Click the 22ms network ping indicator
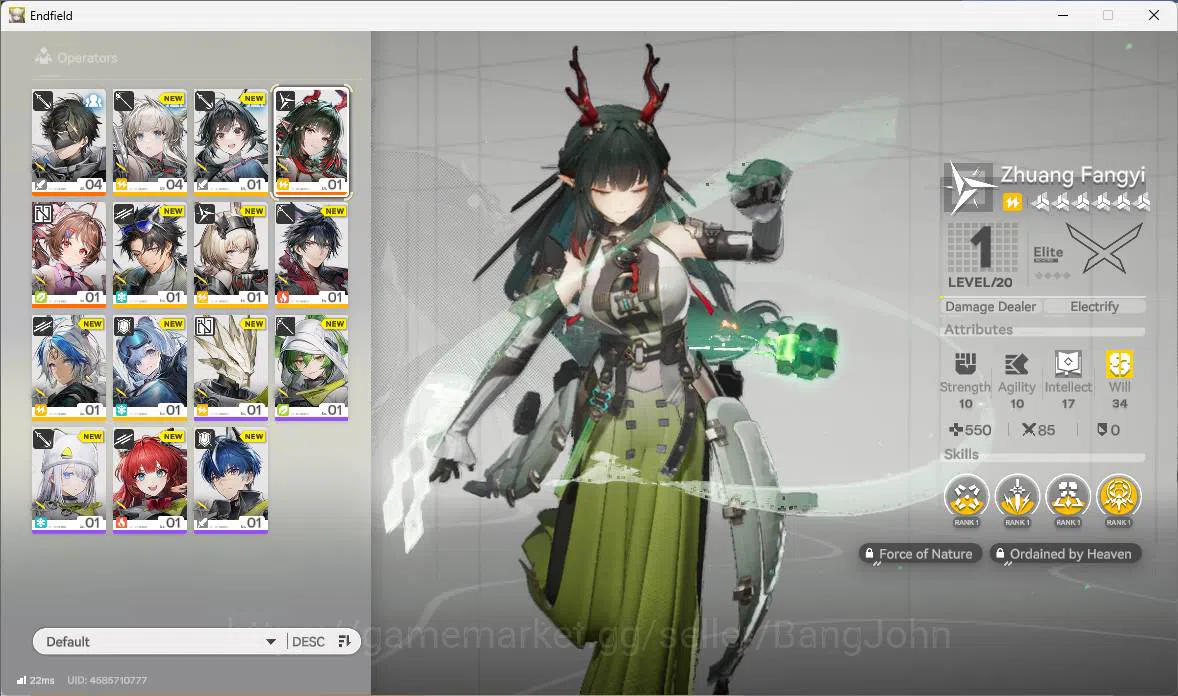The image size is (1178, 696). point(35,680)
